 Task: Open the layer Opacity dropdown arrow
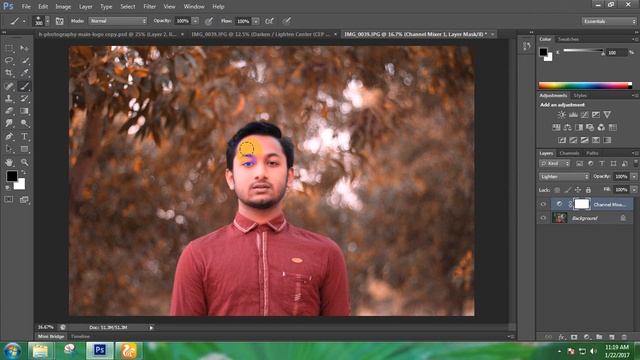click(634, 177)
